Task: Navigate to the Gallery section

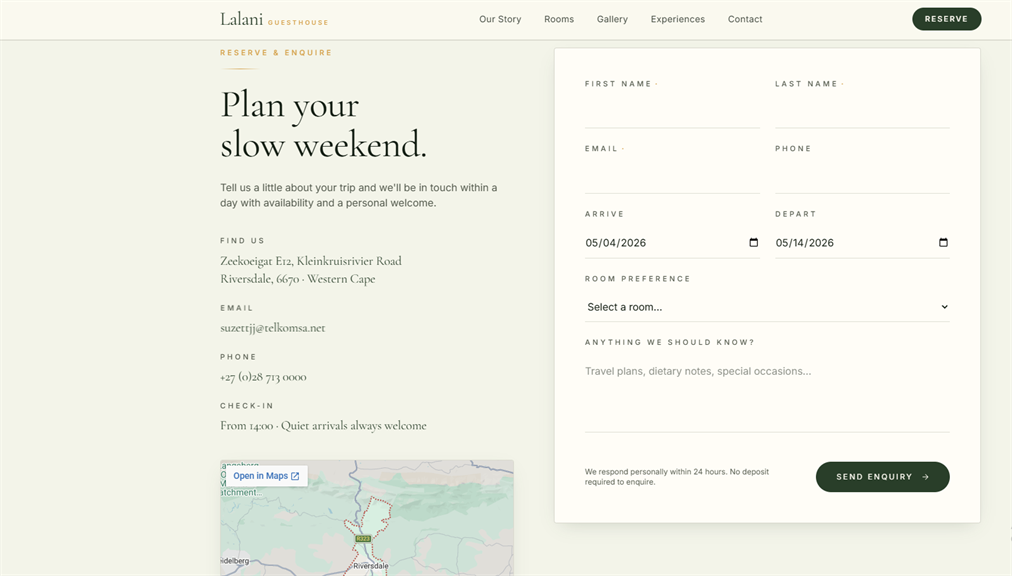Action: click(x=612, y=19)
